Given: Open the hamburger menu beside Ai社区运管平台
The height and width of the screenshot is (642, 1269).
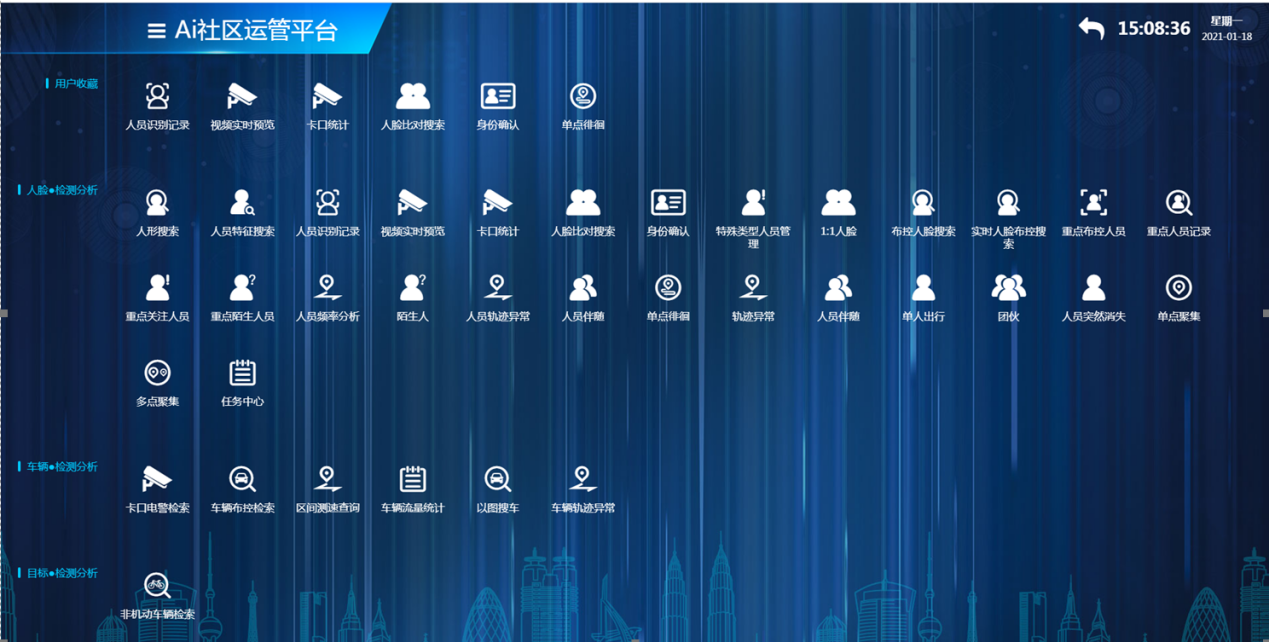Looking at the screenshot, I should (x=156, y=31).
